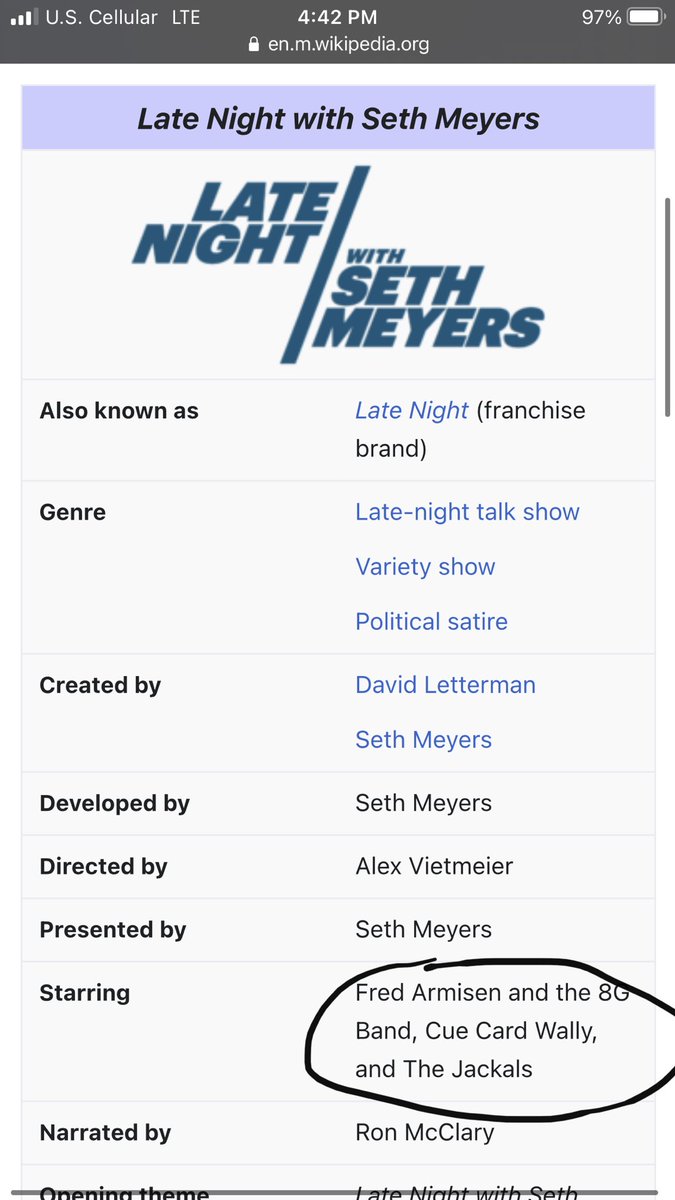This screenshot has width=675, height=1200.
Task: Open the David Letterman creator link
Action: click(445, 685)
